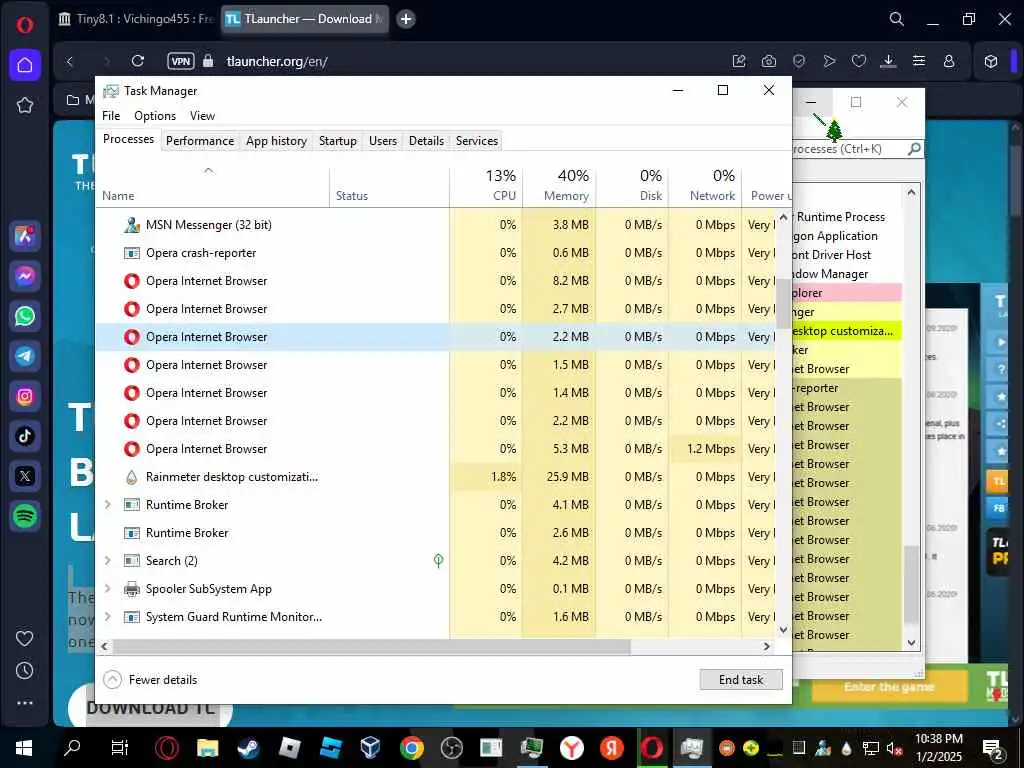Viewport: 1024px width, 768px height.
Task: Open Opera menu logo at top-left
Action: 25,25
